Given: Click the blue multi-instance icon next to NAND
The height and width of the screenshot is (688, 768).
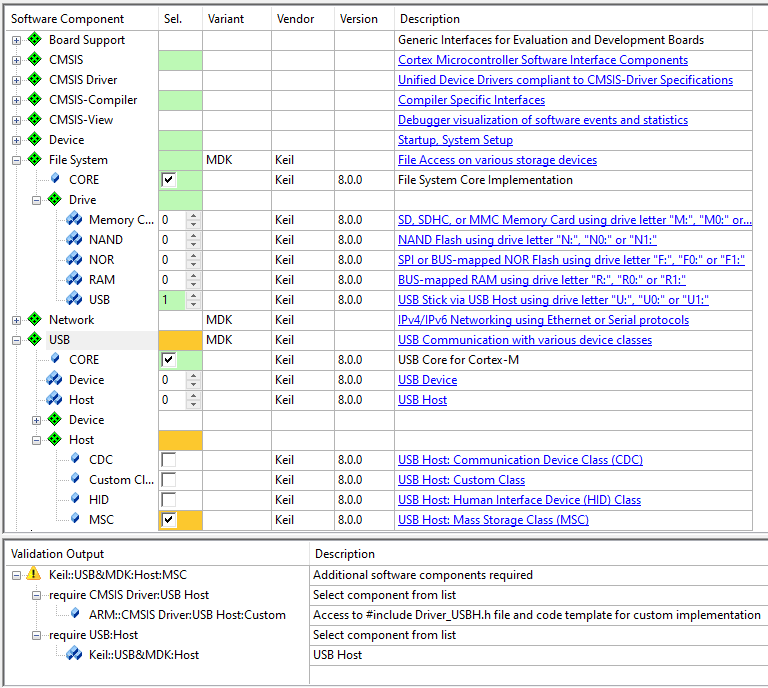Looking at the screenshot, I should click(74, 240).
